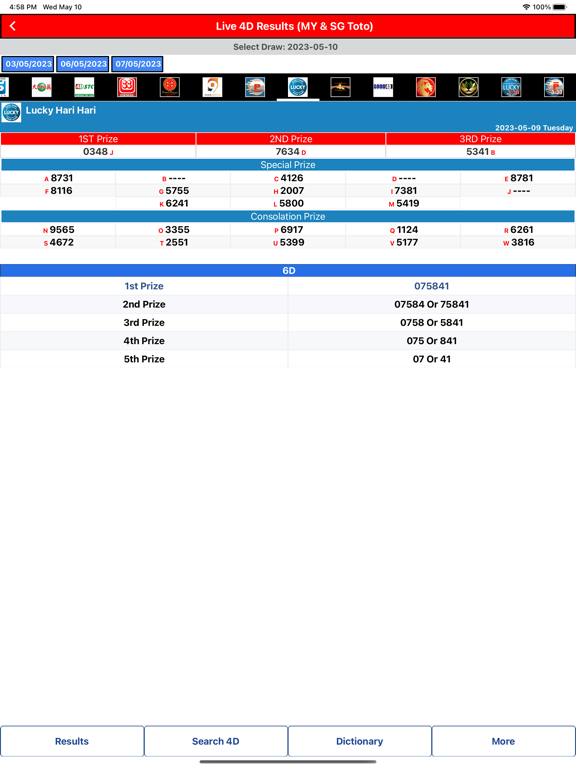Image resolution: width=576 pixels, height=768 pixels.
Task: Select the Lucky Hari Hari round logo tab
Action: [x=298, y=87]
